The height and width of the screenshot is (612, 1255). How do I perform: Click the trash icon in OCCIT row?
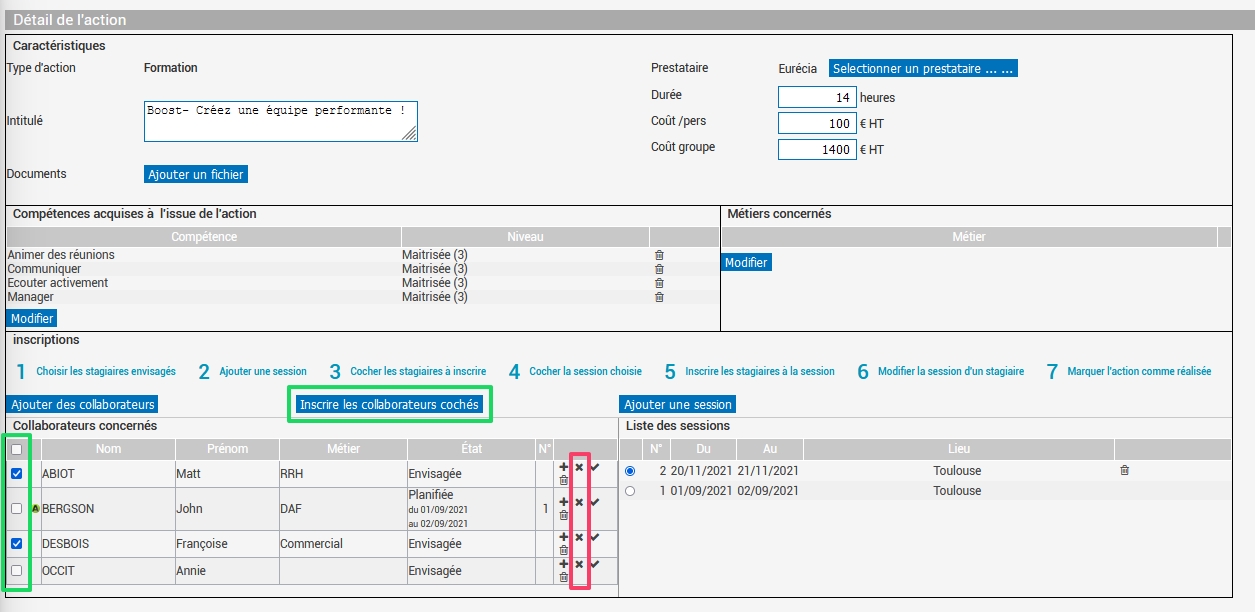(x=563, y=577)
